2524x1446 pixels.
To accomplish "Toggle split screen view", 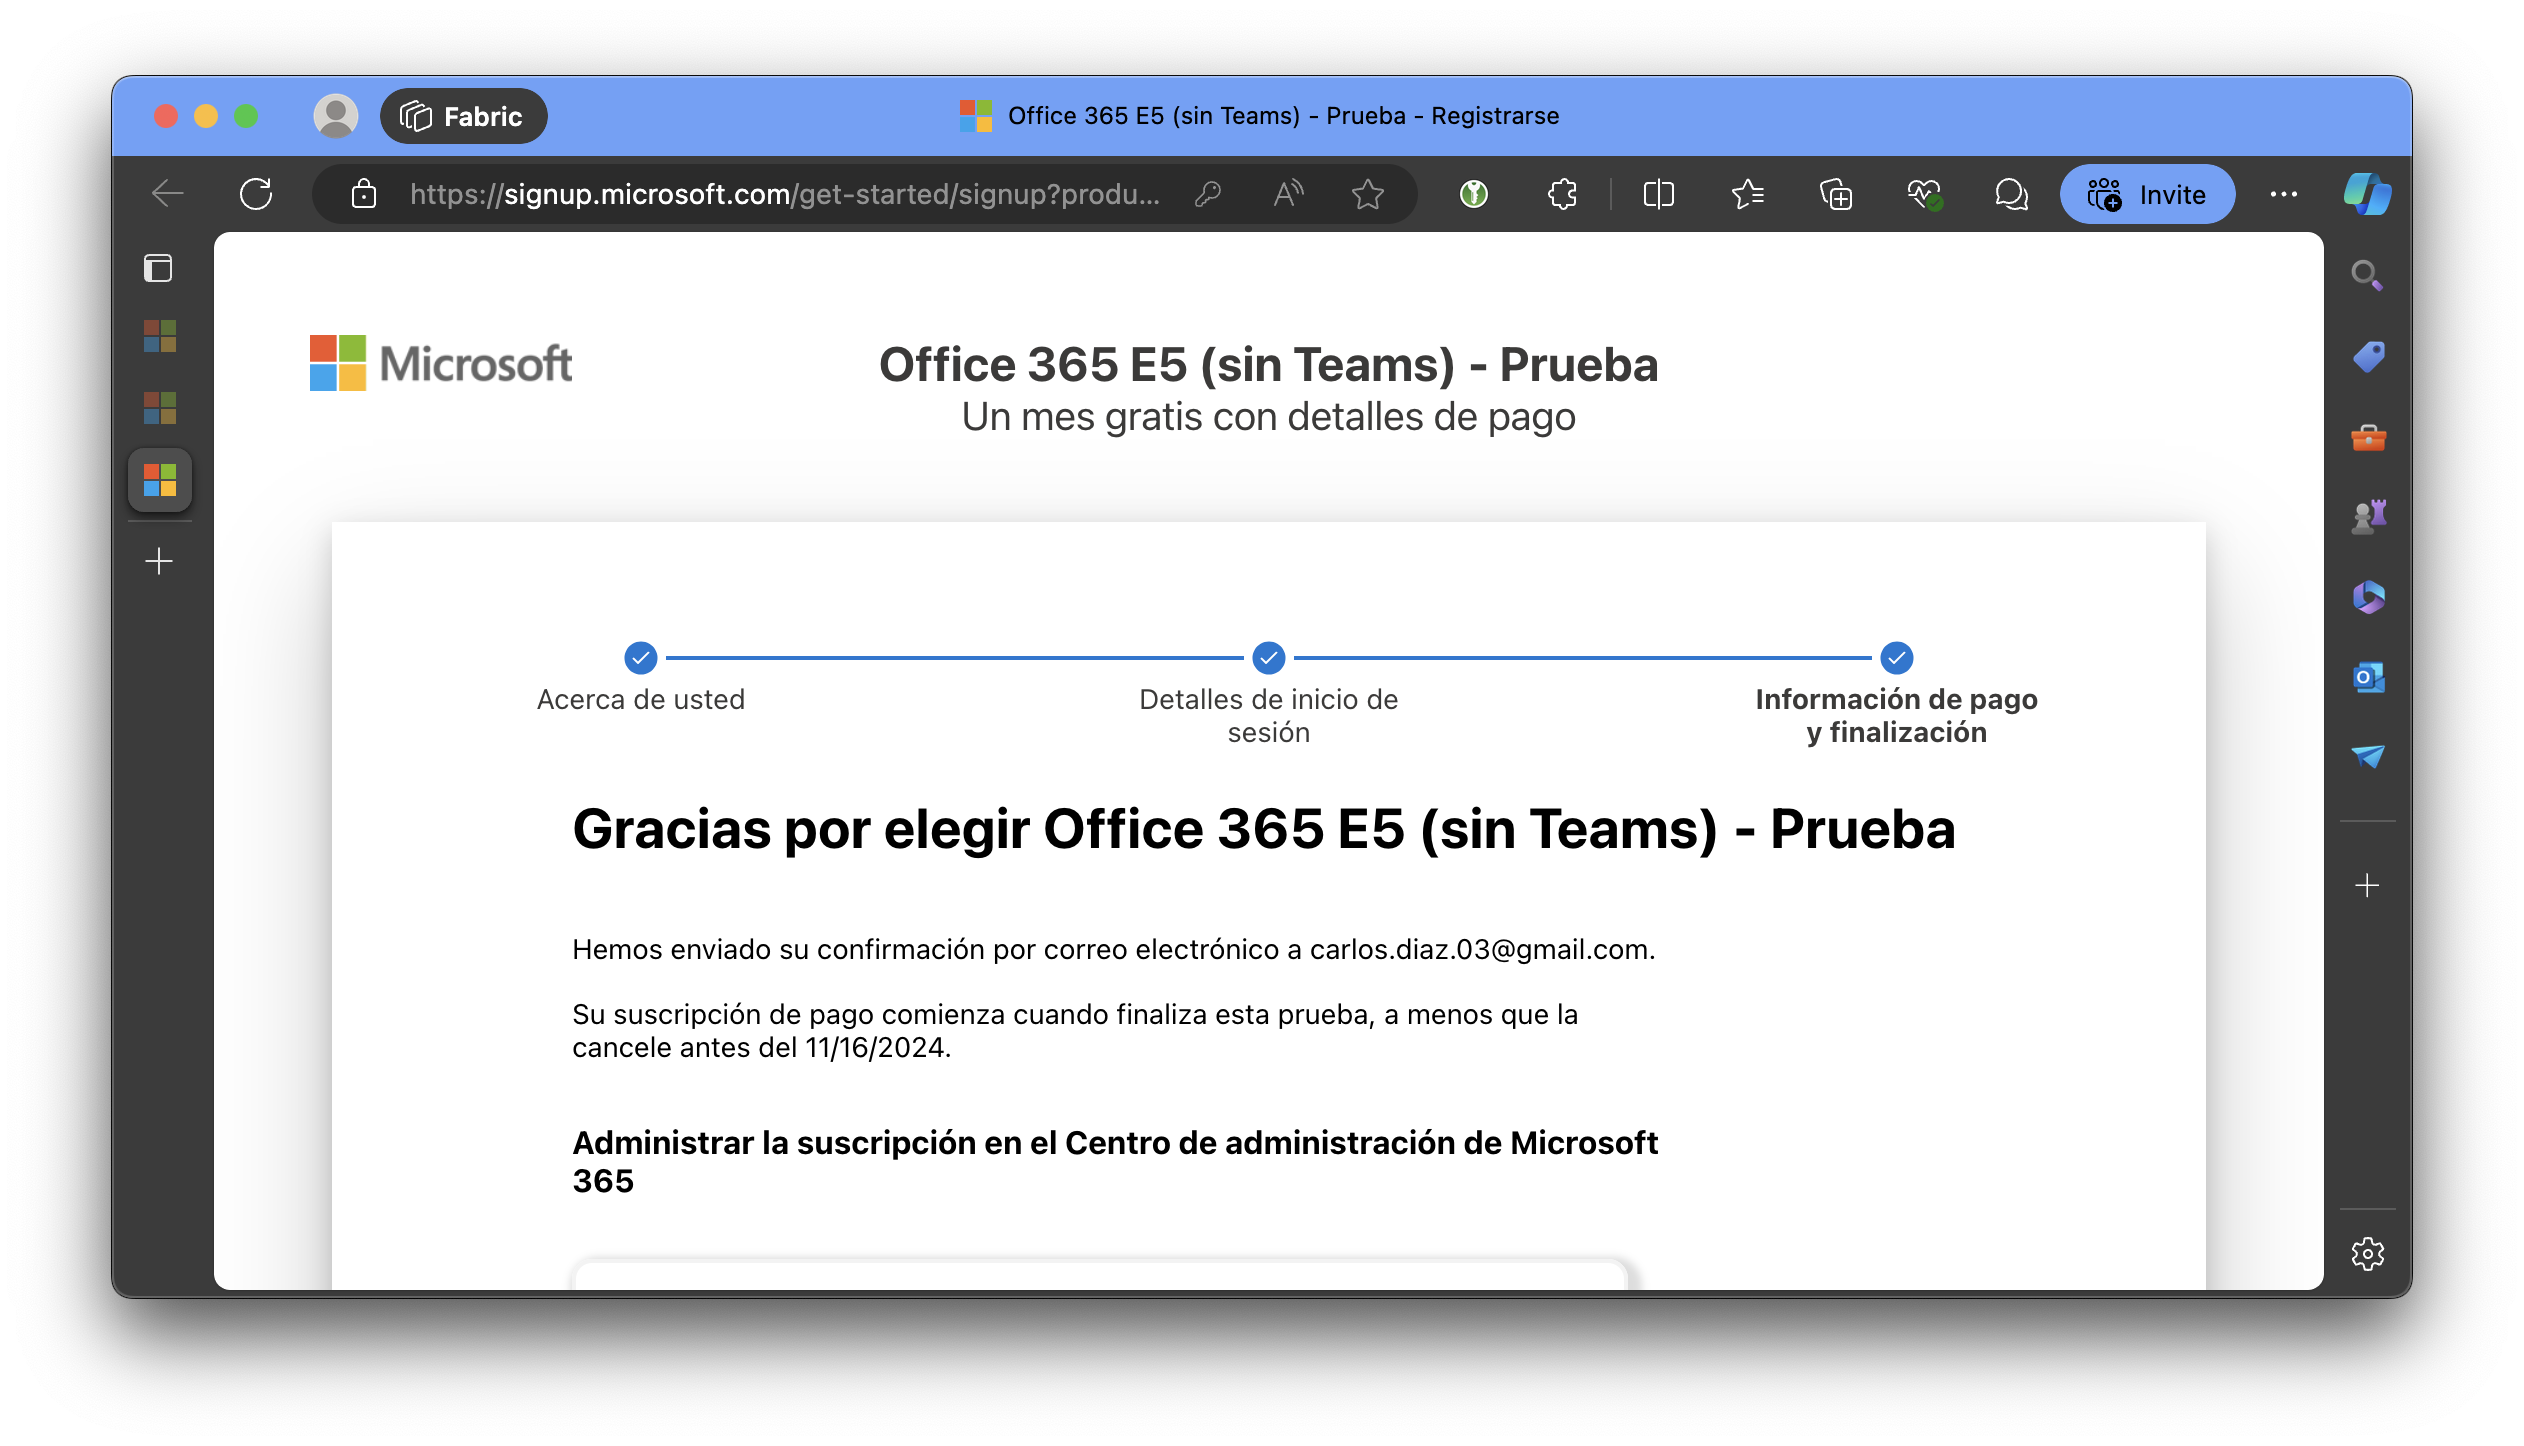I will point(1658,194).
